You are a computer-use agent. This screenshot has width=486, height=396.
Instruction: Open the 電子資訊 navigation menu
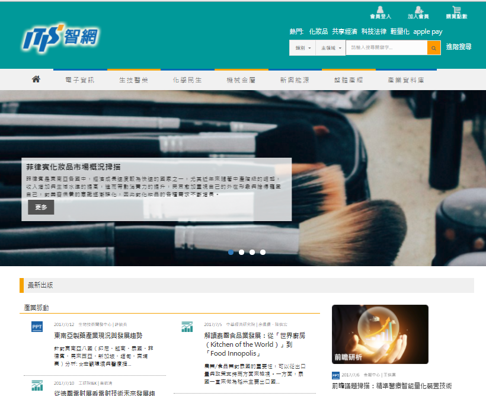[80, 80]
